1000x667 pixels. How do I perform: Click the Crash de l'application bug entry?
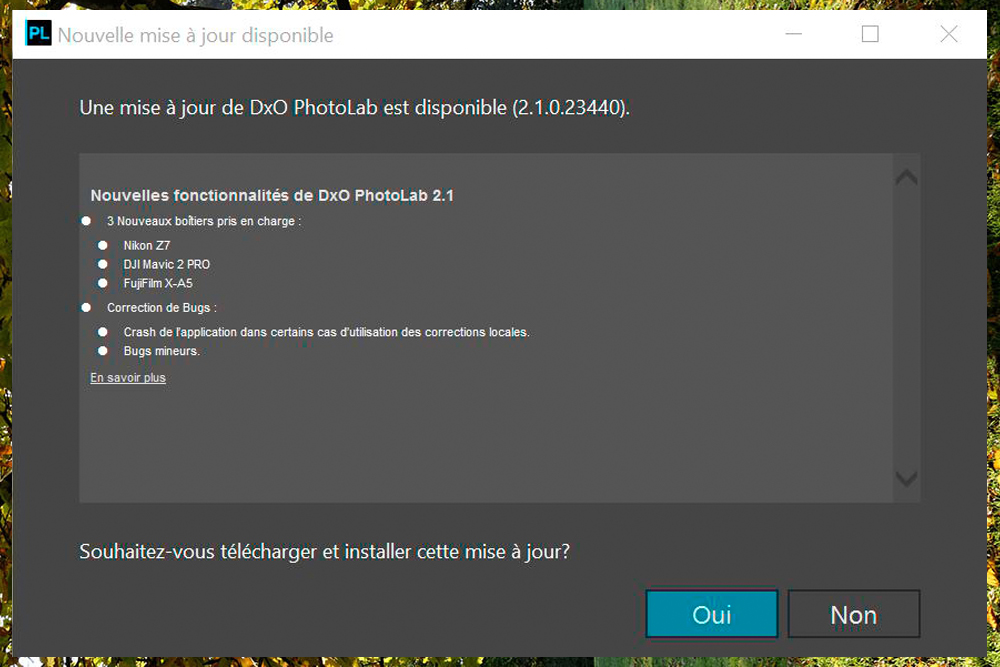[326, 332]
